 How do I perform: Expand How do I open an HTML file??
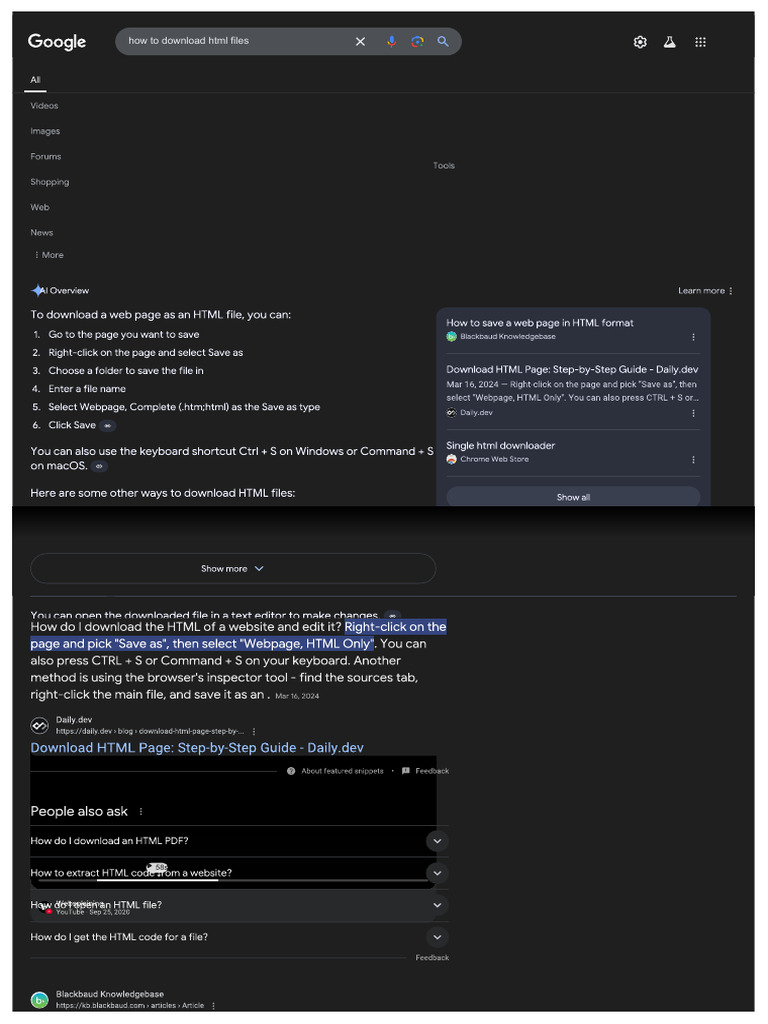pyautogui.click(x=239, y=905)
